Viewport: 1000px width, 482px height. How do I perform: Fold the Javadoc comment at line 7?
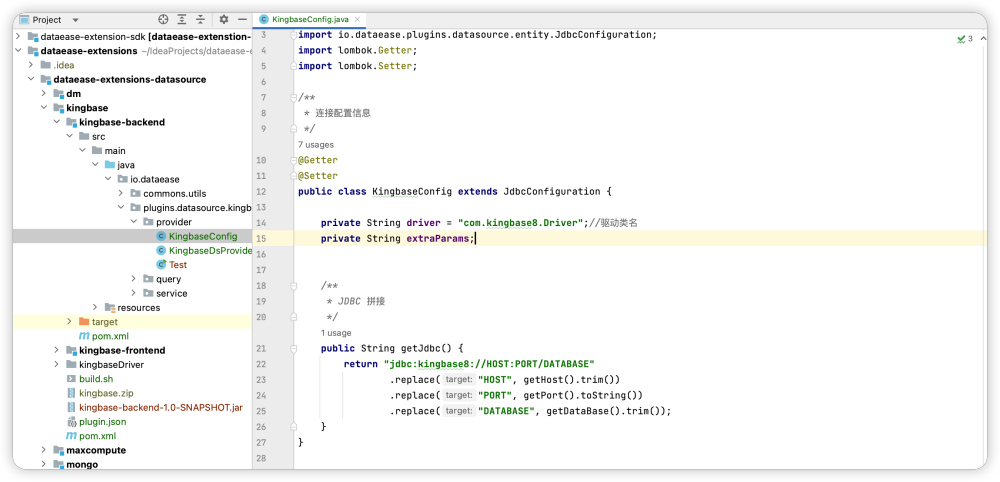click(293, 98)
